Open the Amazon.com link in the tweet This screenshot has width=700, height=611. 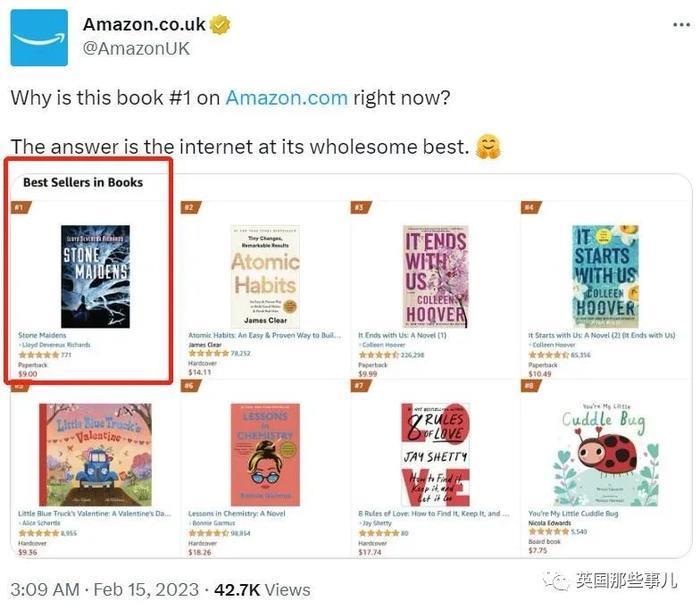coord(287,98)
